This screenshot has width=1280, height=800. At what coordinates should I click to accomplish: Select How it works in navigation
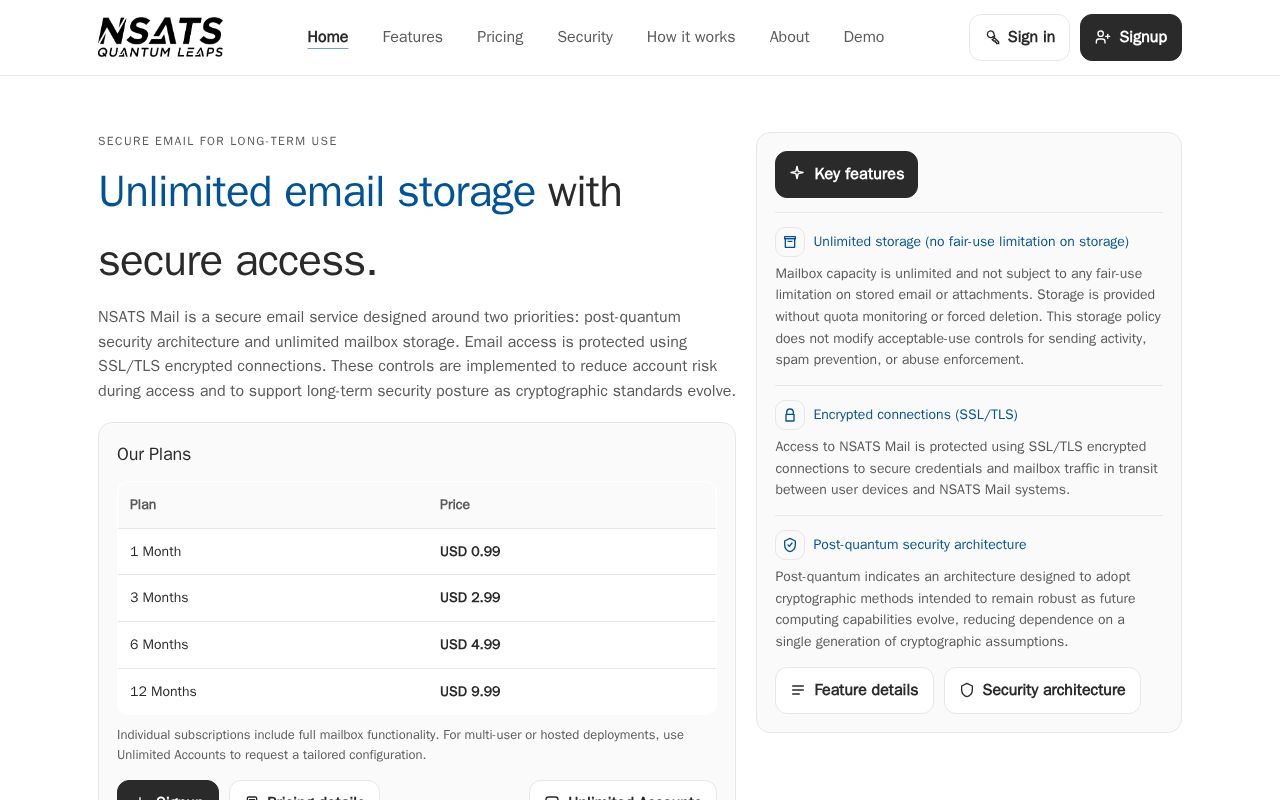[691, 37]
